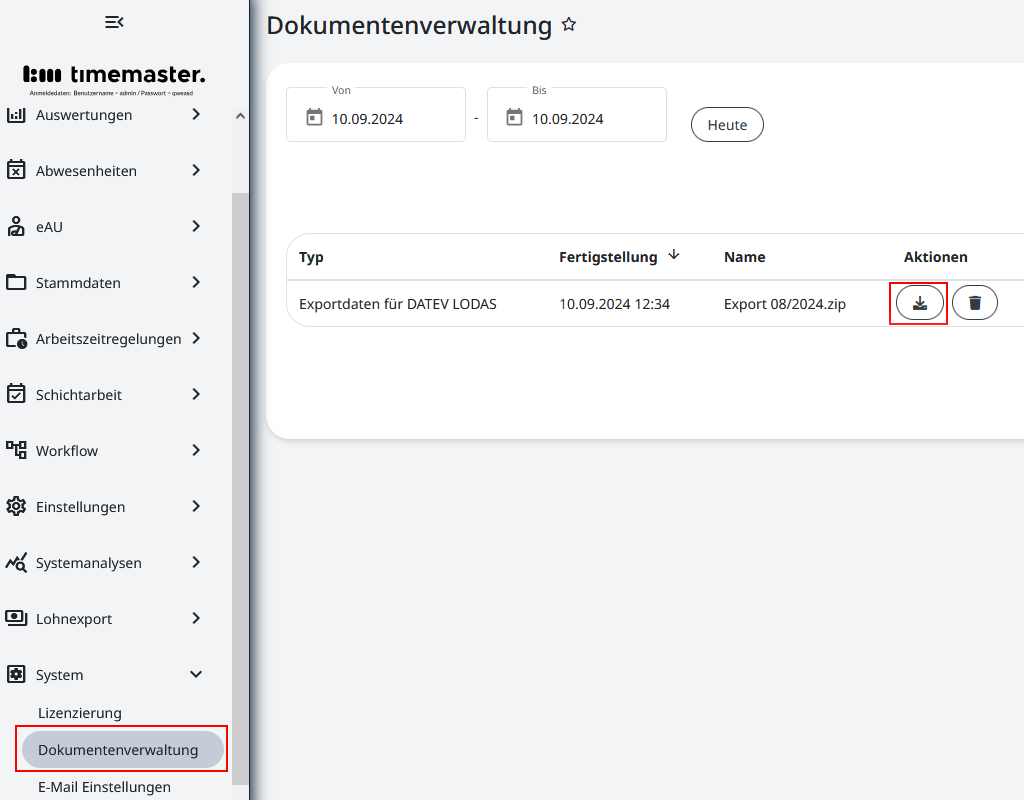Open calendar picker in the Von field
Viewport: 1024px width, 800px height.
point(314,118)
